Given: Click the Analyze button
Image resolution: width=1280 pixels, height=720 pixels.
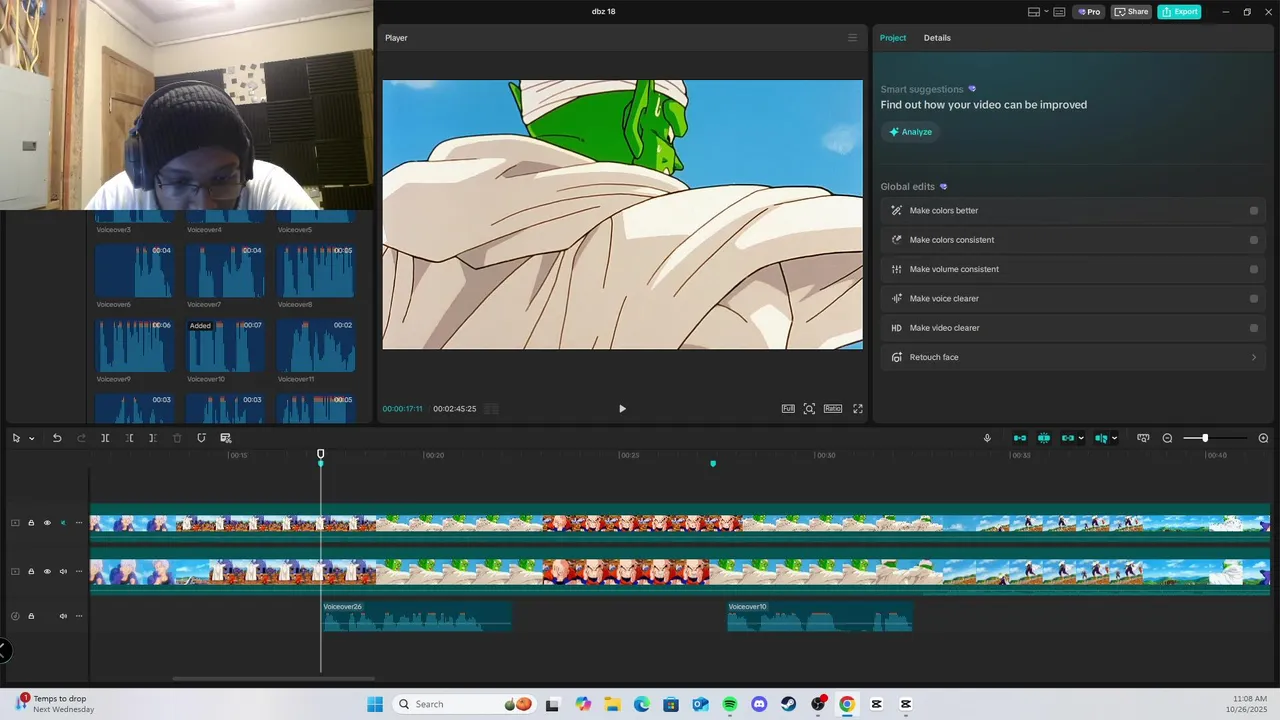Looking at the screenshot, I should pos(910,132).
